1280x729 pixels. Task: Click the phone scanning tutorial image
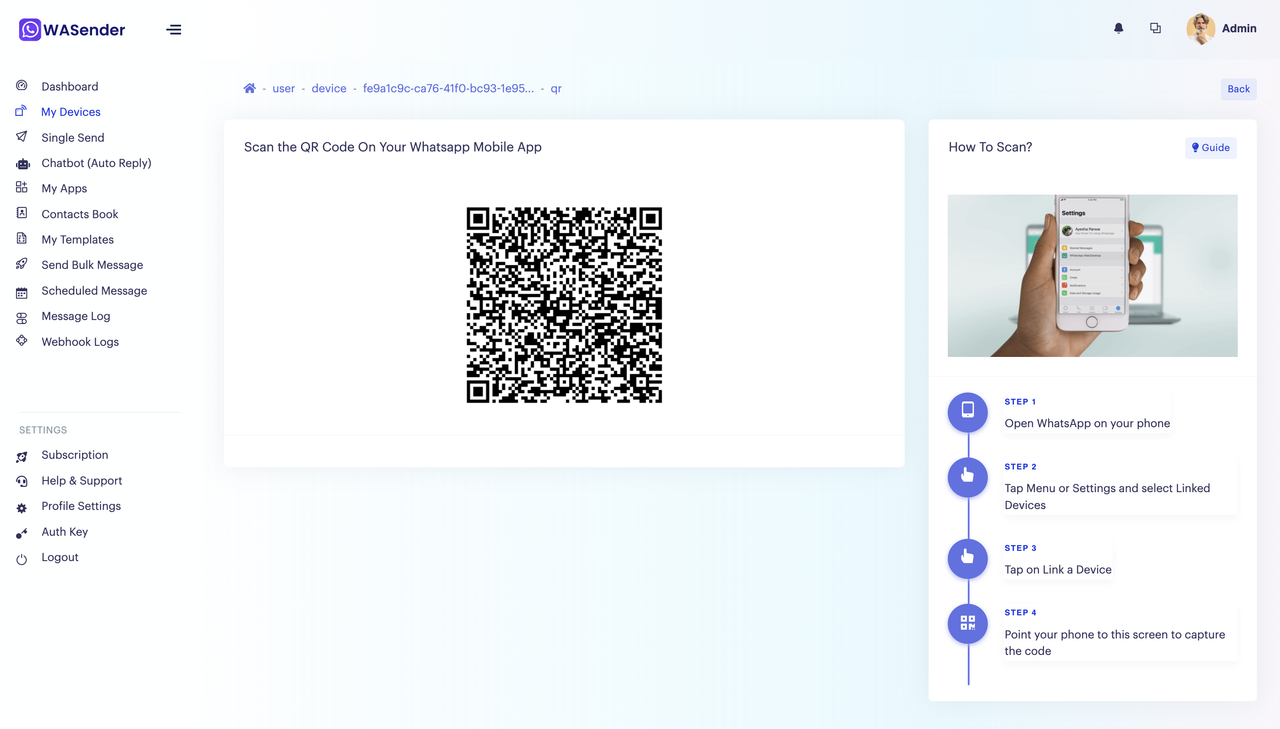click(x=1093, y=276)
